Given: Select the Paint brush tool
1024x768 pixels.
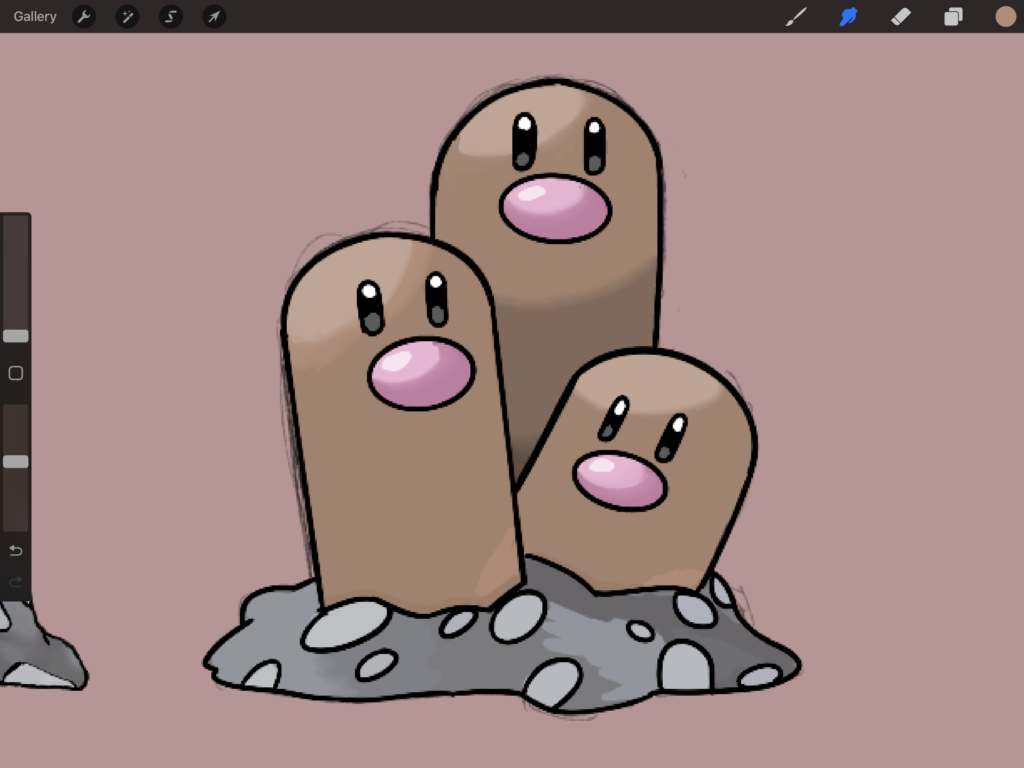Looking at the screenshot, I should 795,16.
